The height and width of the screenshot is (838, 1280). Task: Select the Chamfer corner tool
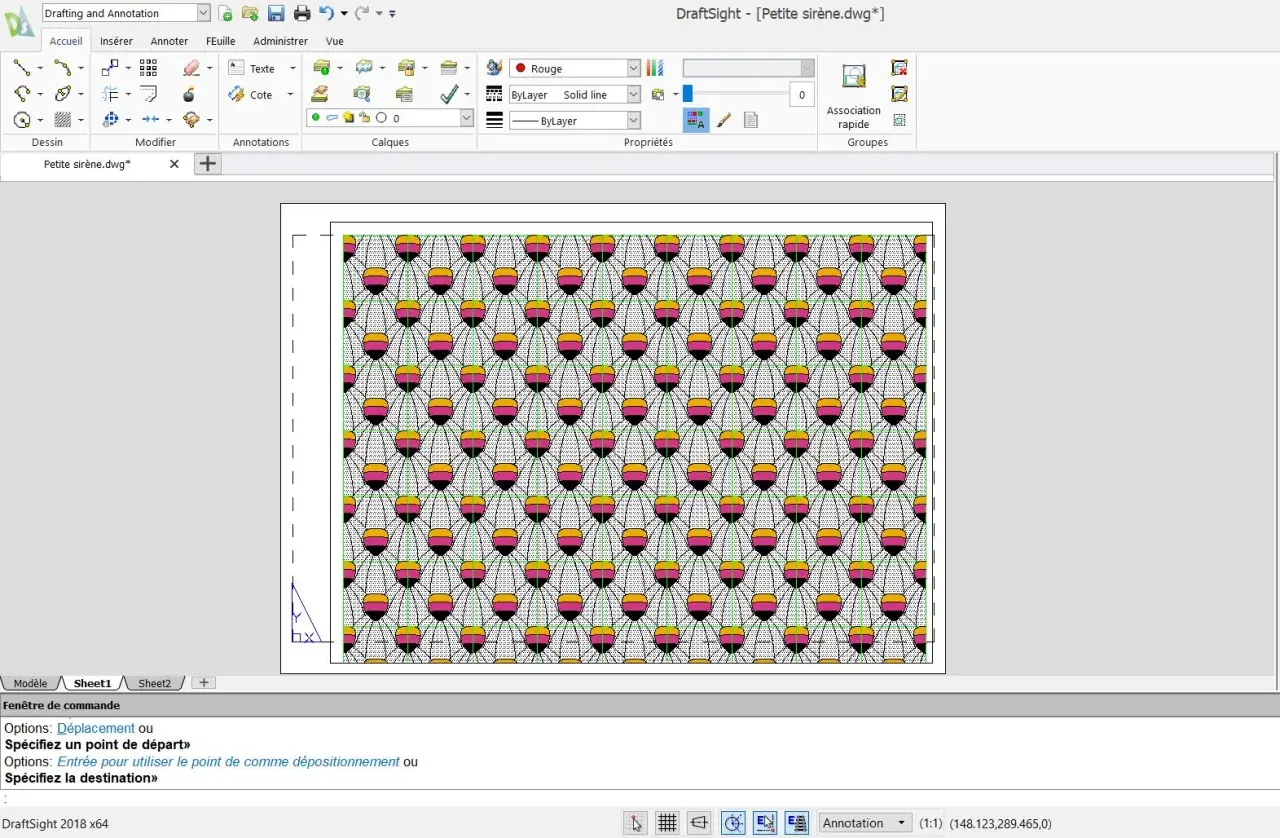[149, 94]
